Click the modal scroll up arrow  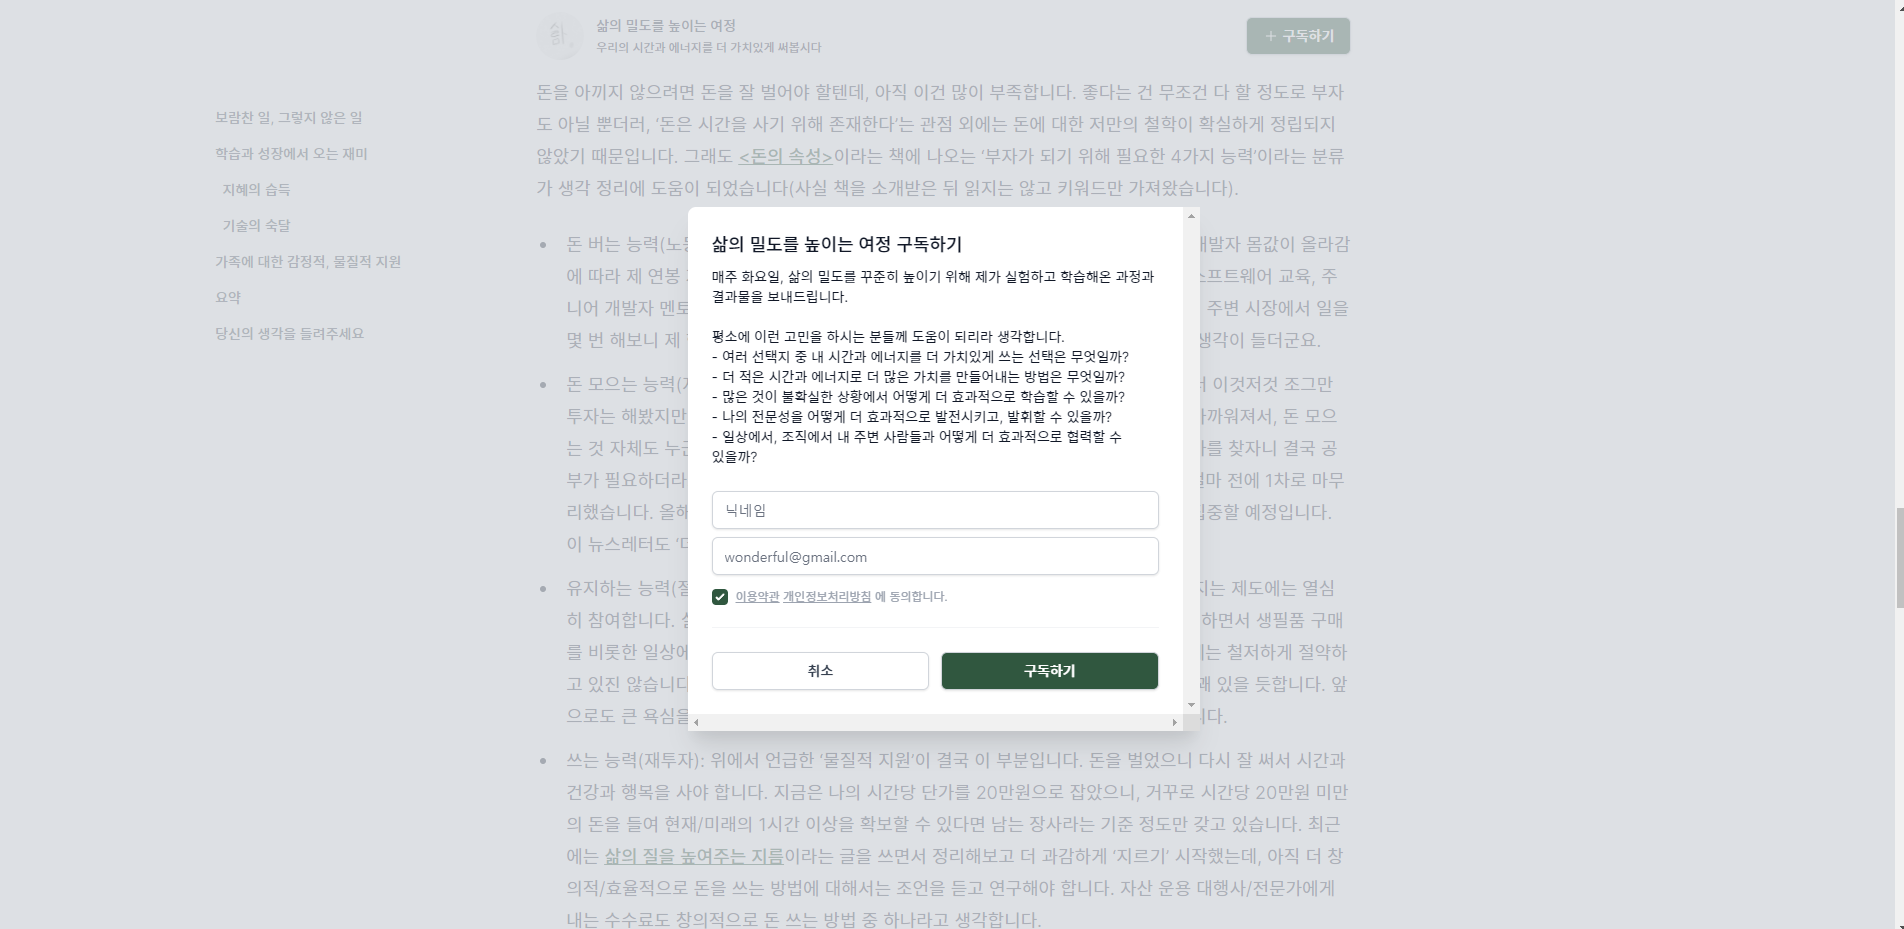(1191, 216)
